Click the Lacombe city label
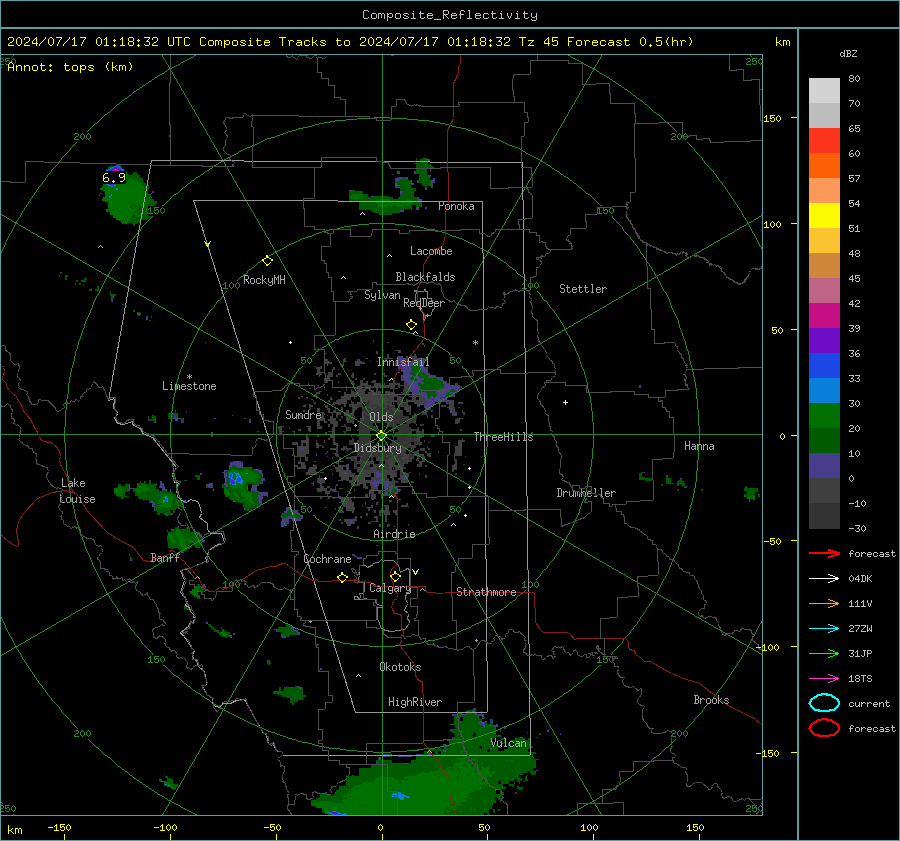 (x=431, y=251)
